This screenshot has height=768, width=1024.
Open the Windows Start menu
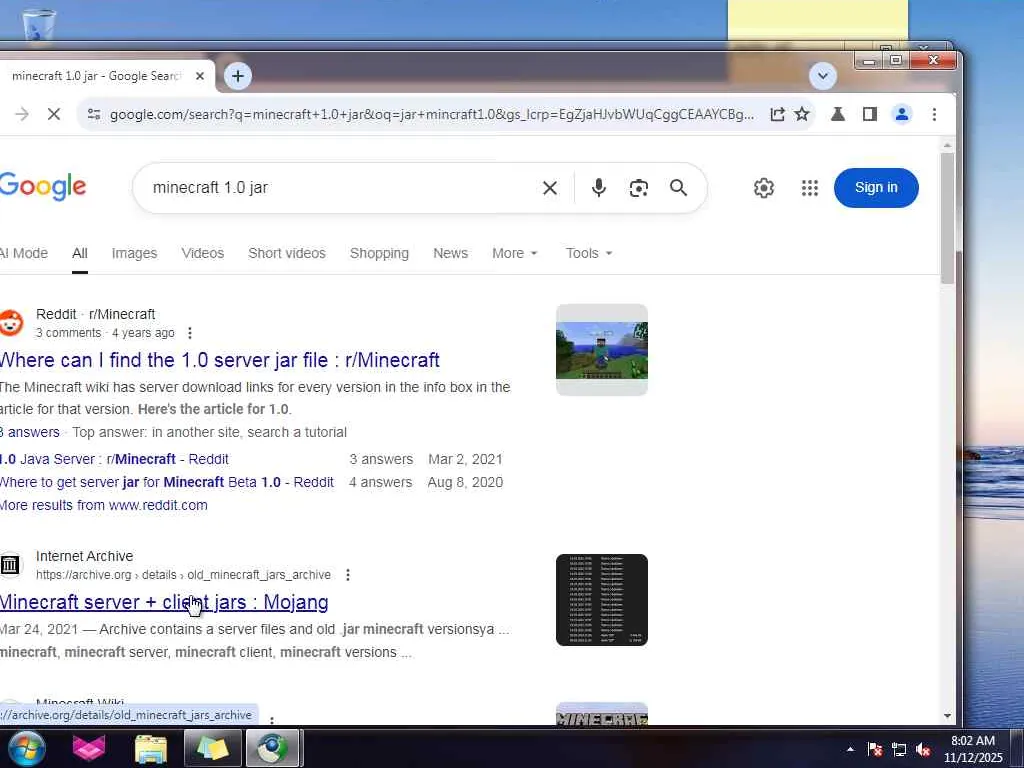point(26,748)
